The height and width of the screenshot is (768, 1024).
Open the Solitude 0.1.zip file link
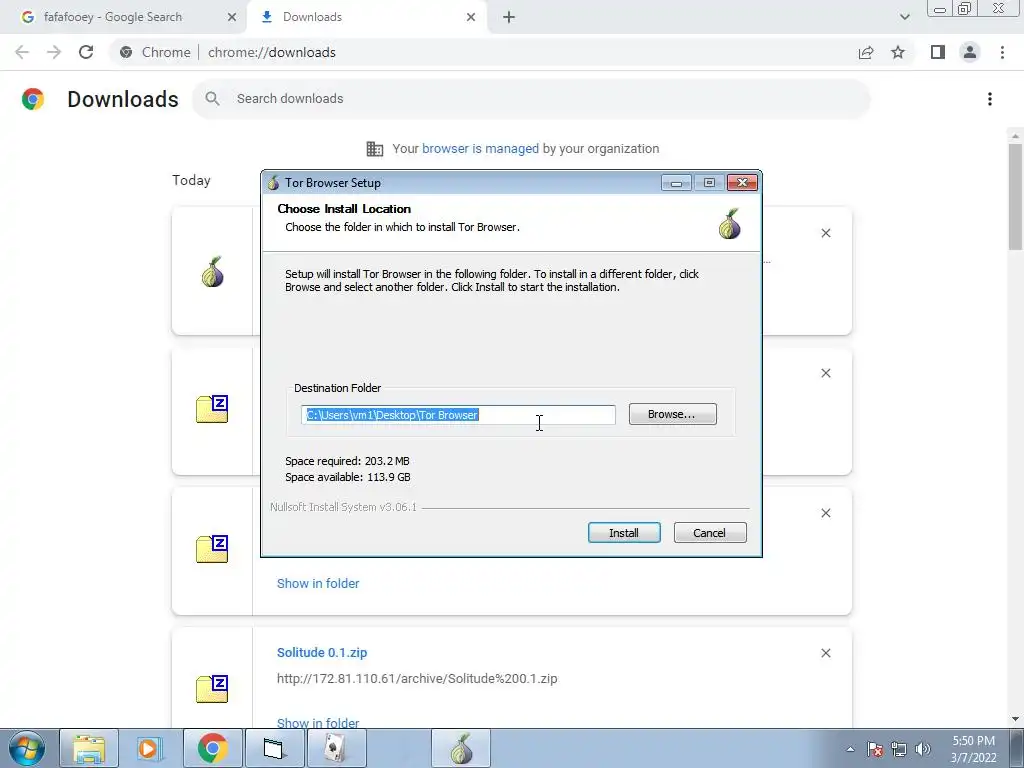(322, 652)
